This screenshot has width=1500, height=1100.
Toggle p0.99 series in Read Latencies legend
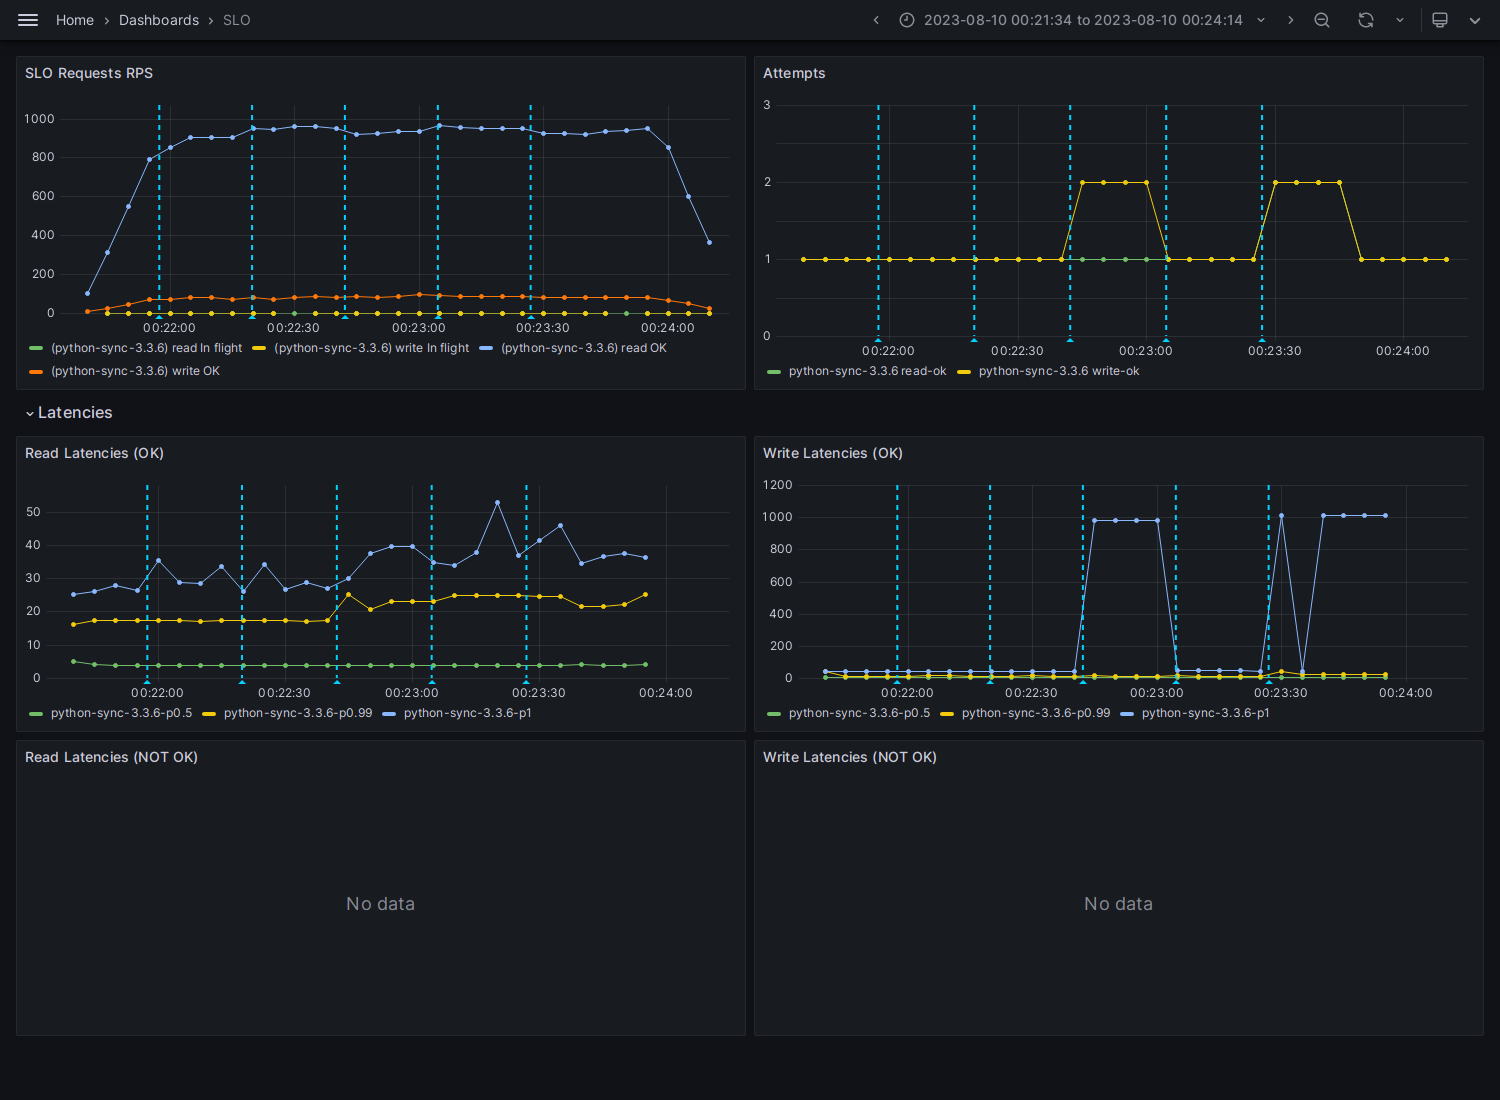[298, 713]
